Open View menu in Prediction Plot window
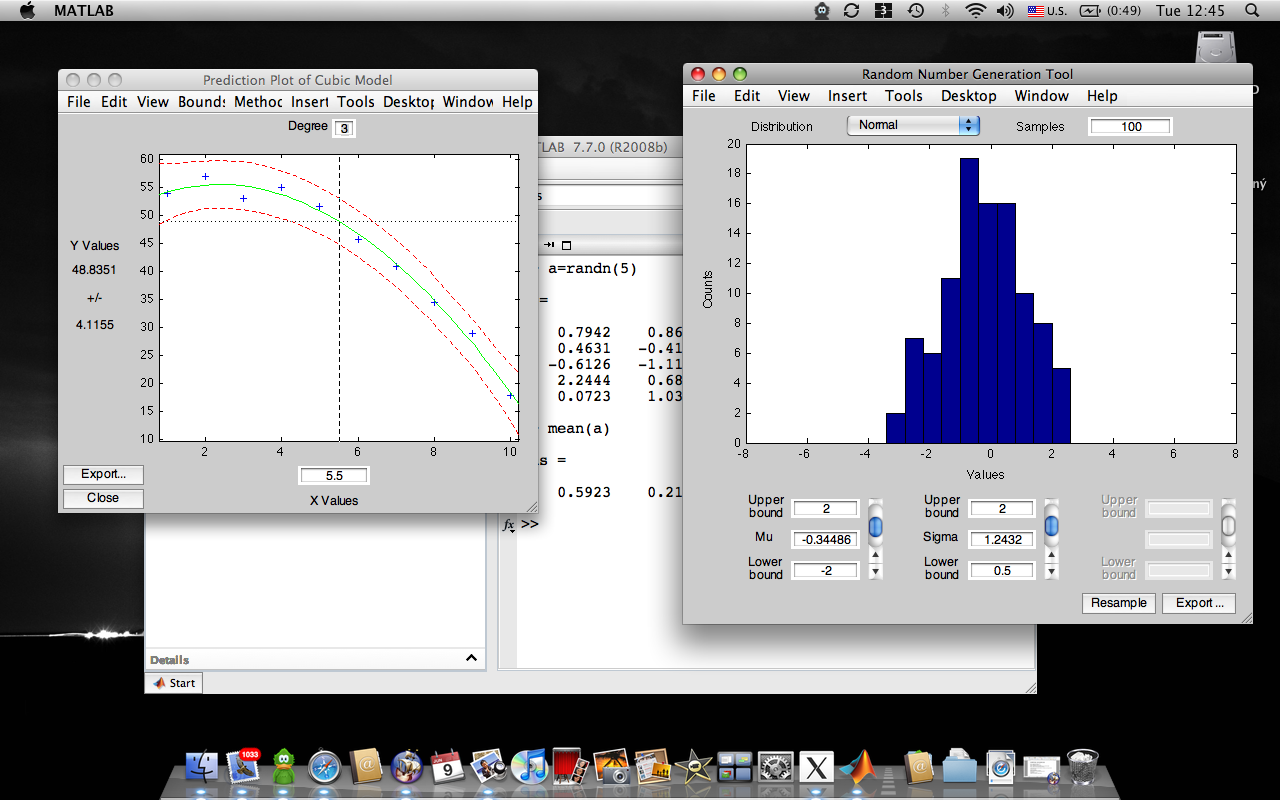This screenshot has width=1280, height=800. click(153, 102)
